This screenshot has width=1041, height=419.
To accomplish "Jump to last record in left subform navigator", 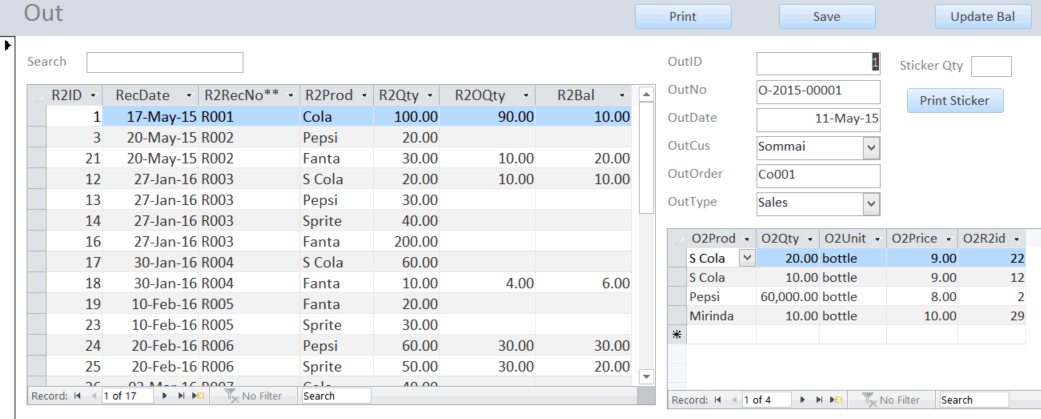I will (180, 397).
